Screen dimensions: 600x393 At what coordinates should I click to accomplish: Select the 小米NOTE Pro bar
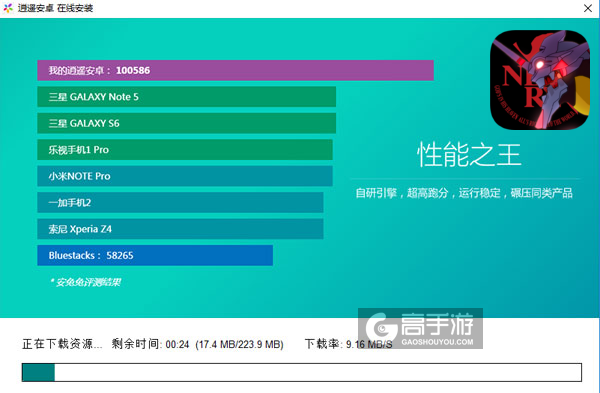185,176
